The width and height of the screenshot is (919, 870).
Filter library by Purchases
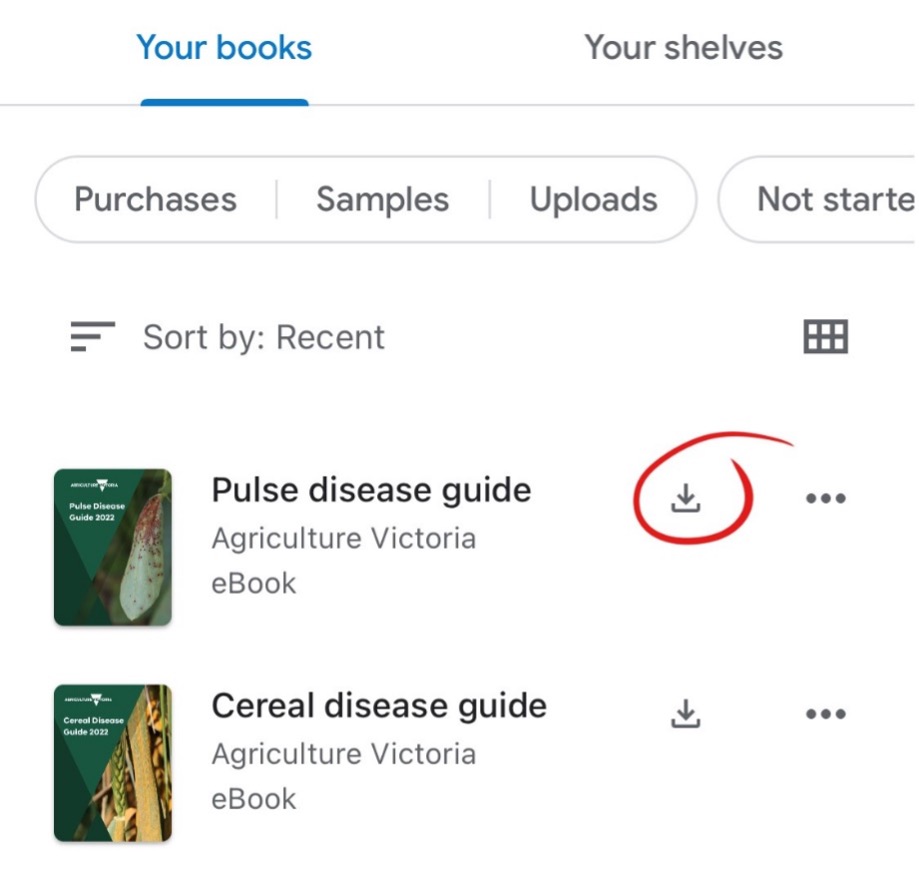pyautogui.click(x=155, y=199)
